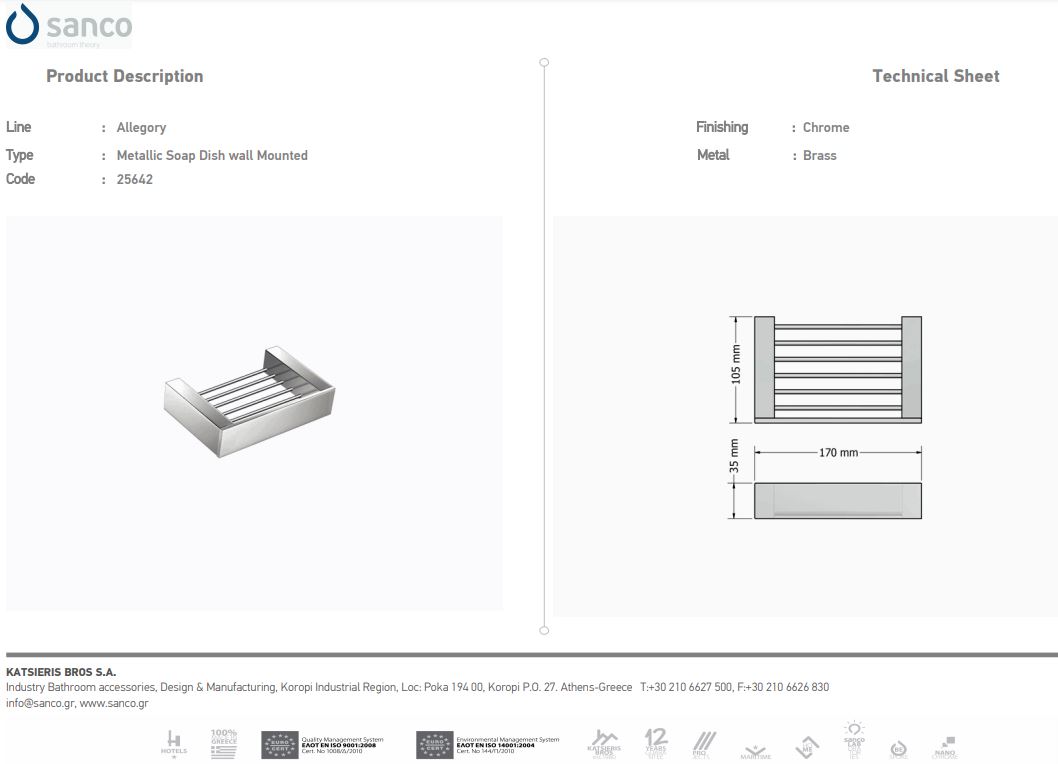
Task: Click the top-view technical drawing
Action: tap(837, 367)
